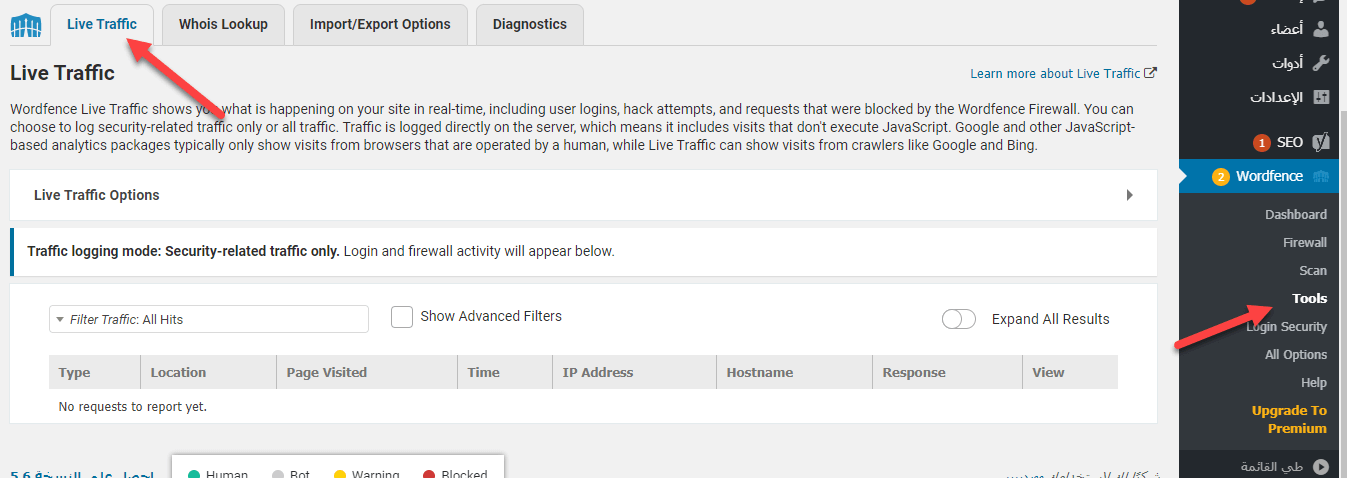Click the Wordfence logo icon beside the tabs
The image size is (1347, 478).
pyautogui.click(x=25, y=24)
